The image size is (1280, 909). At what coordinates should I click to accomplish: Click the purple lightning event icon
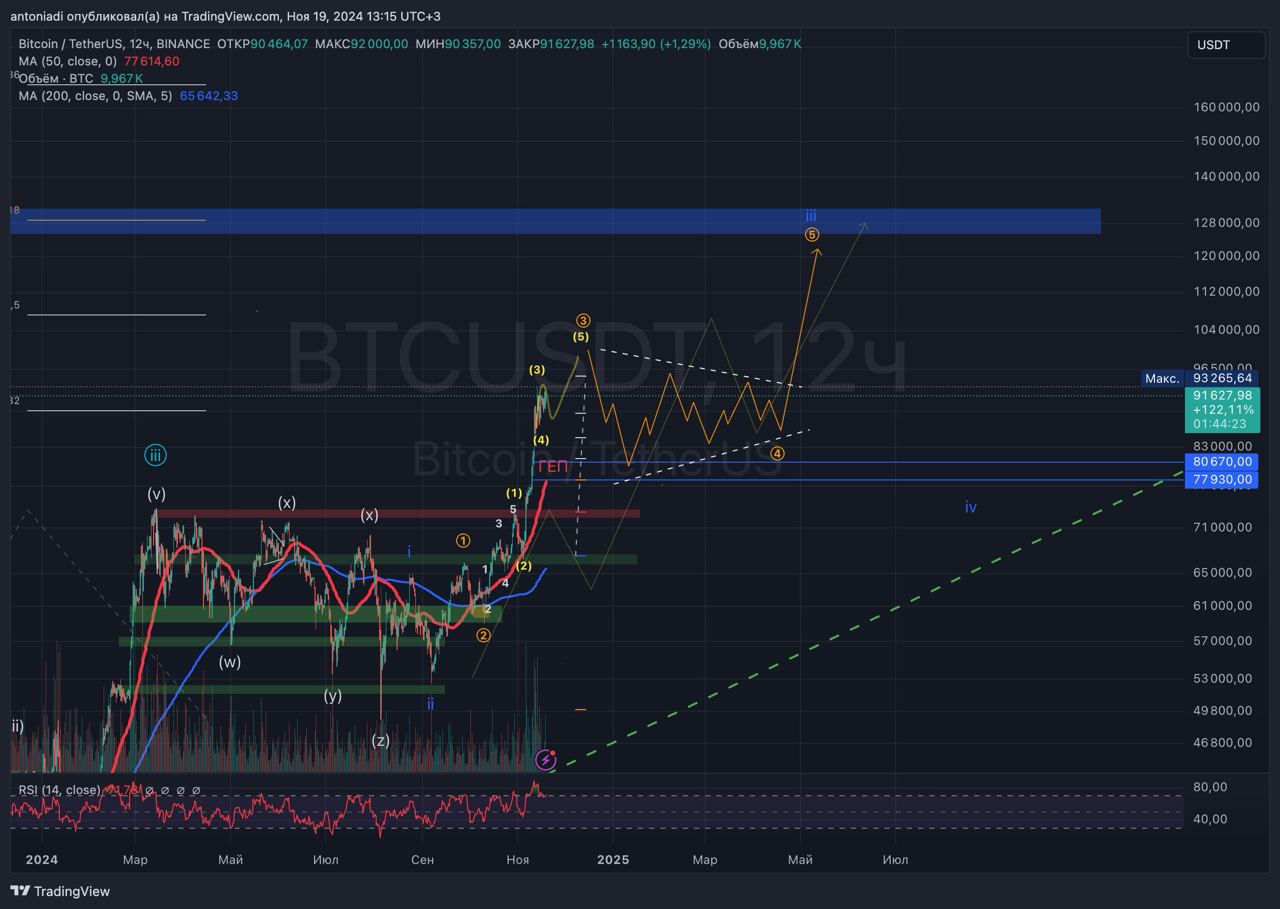tap(546, 759)
